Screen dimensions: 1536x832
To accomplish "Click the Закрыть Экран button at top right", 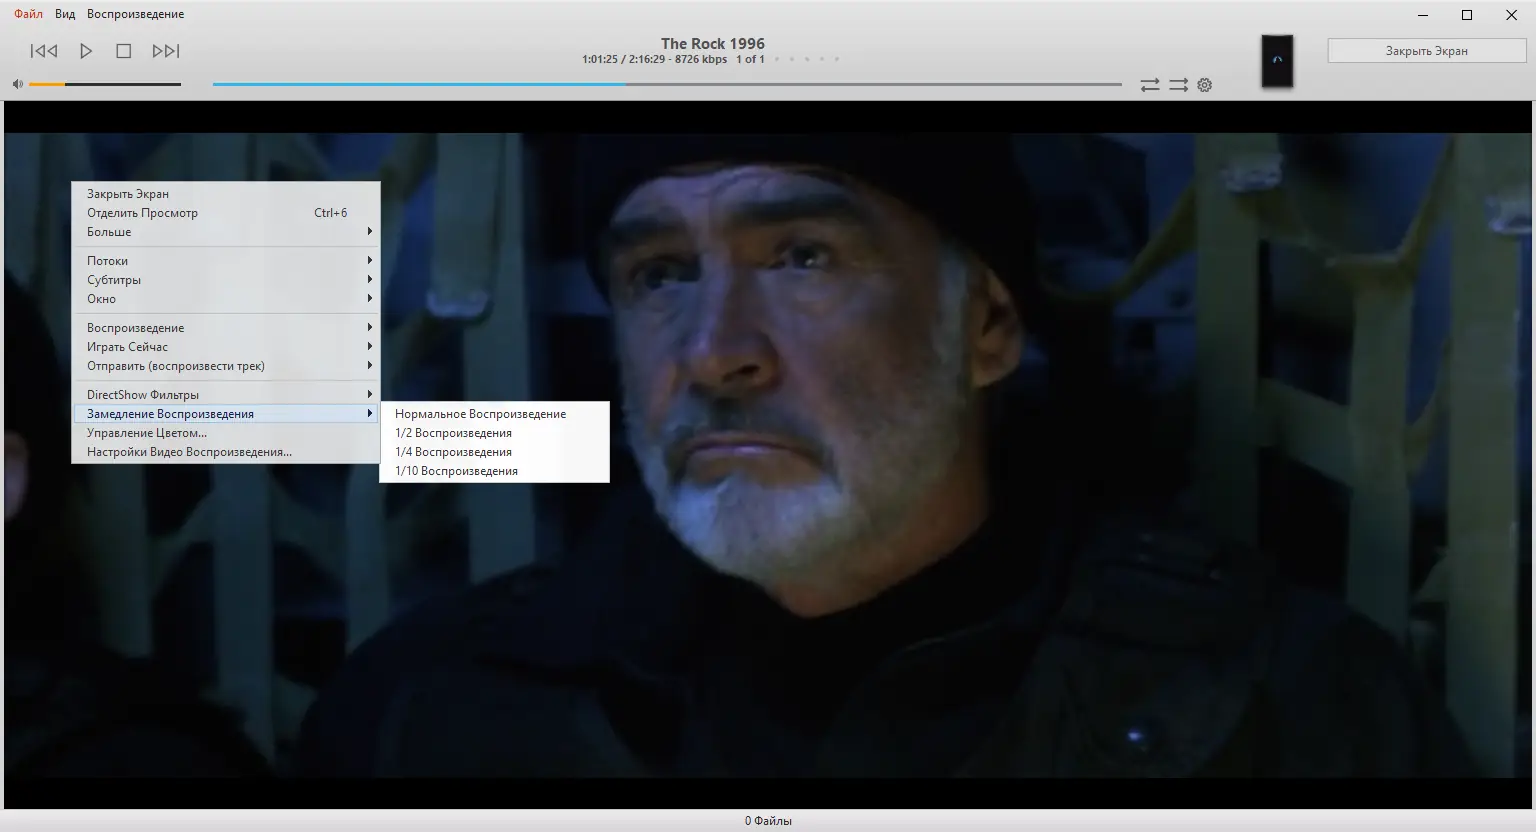I will (1426, 51).
